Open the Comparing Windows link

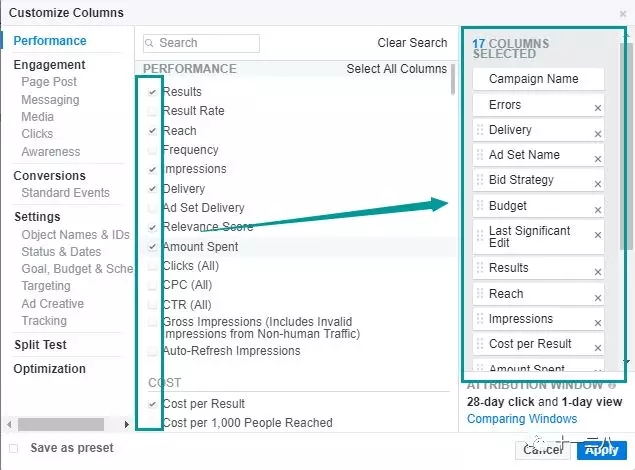click(522, 419)
